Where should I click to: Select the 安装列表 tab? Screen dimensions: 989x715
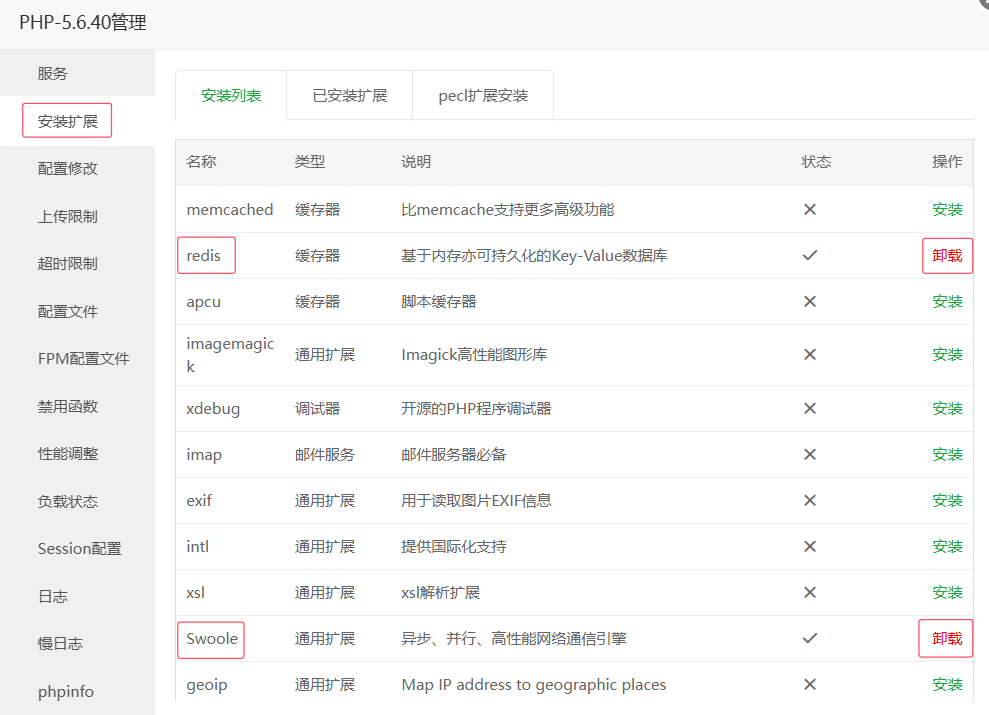tap(231, 96)
